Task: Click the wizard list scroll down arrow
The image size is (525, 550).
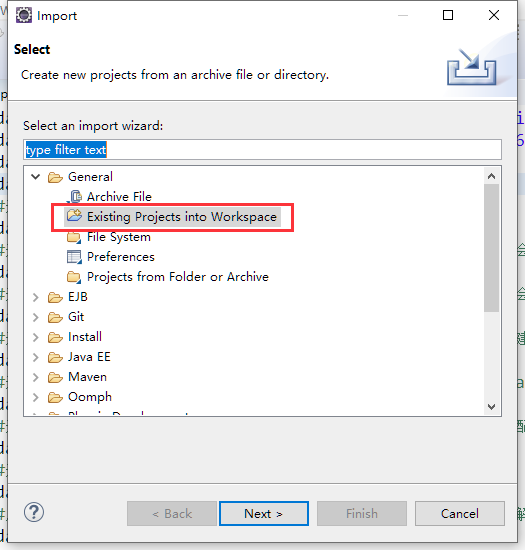Action: [x=491, y=407]
